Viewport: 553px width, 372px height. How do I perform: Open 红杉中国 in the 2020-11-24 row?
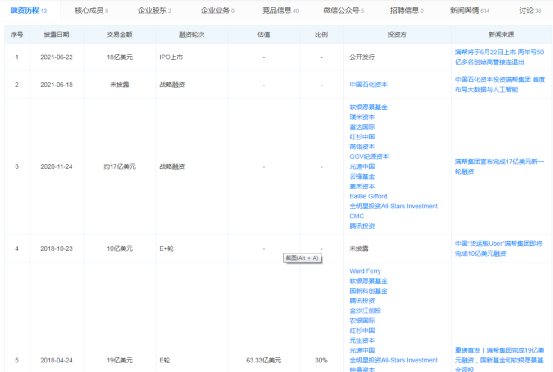(362, 137)
